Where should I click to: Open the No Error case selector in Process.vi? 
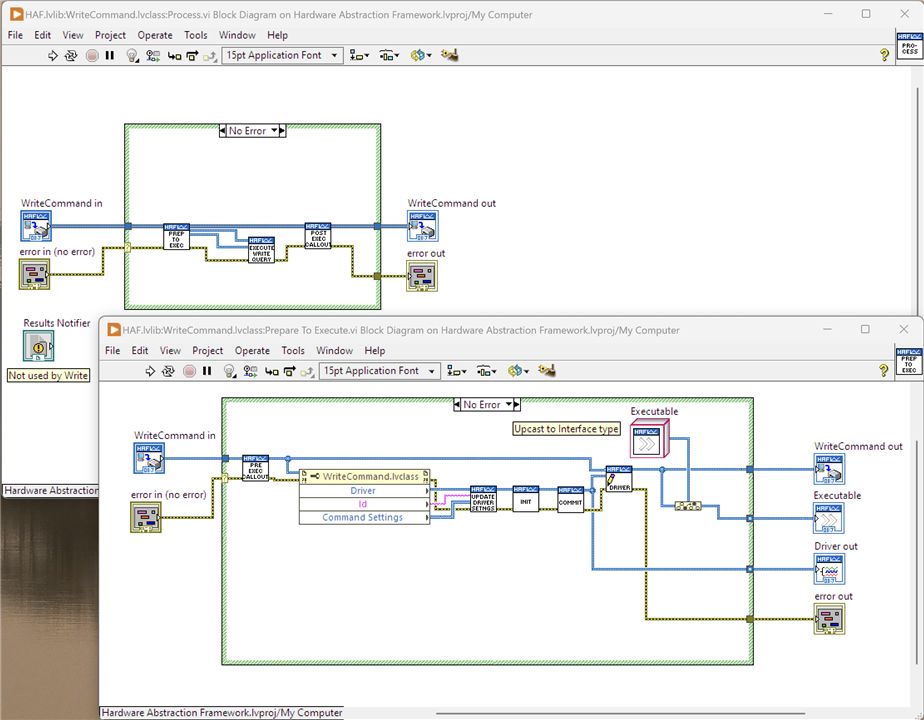pyautogui.click(x=250, y=131)
